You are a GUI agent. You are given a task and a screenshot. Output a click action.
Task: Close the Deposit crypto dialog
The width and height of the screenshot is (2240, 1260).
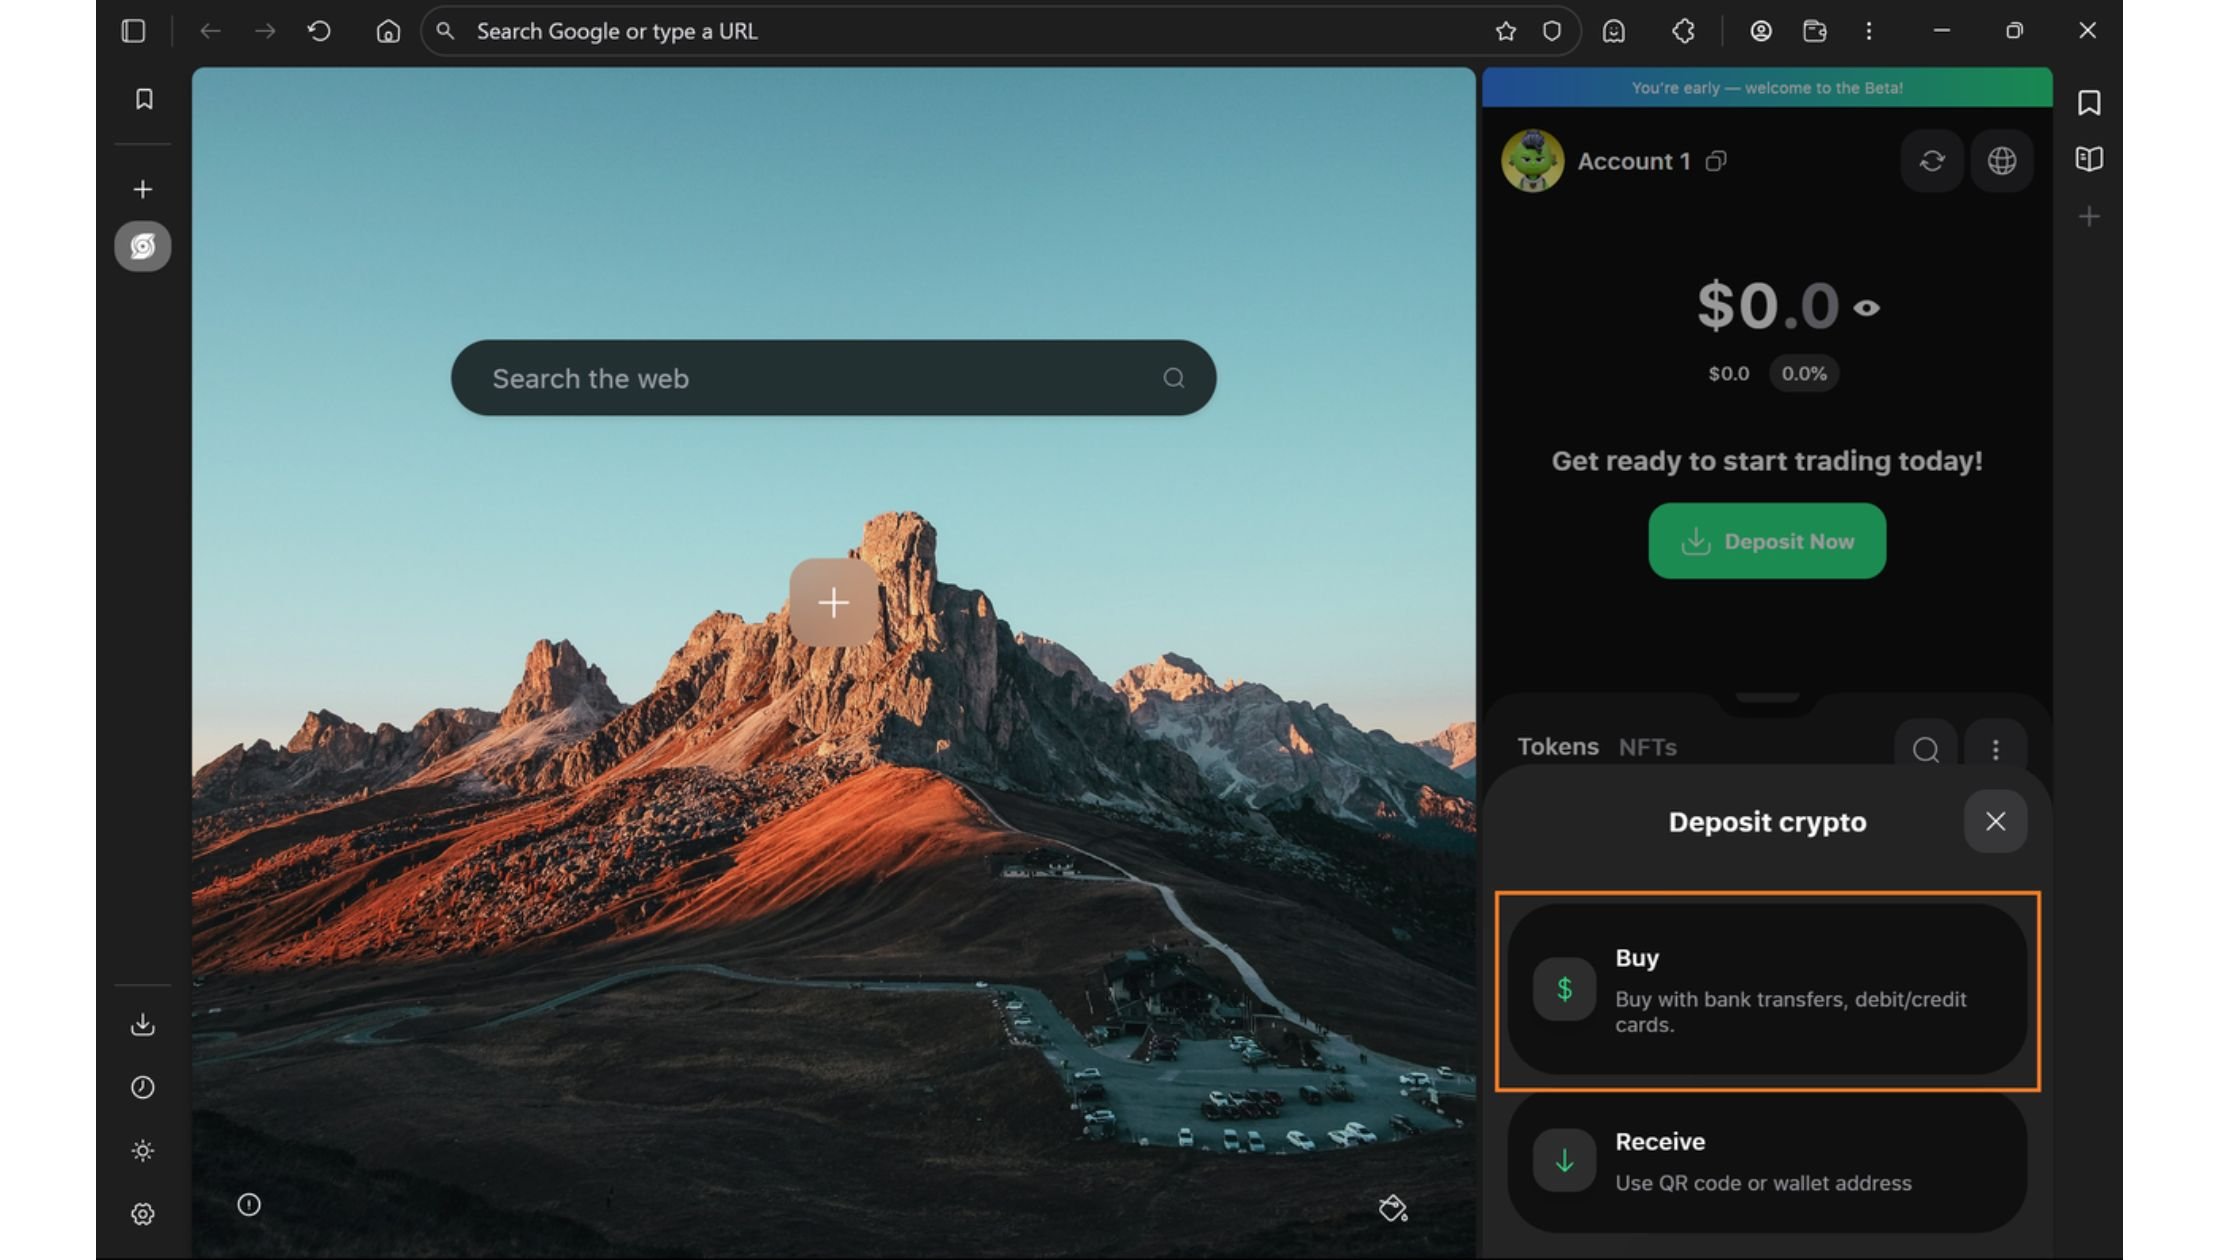[x=1995, y=821]
